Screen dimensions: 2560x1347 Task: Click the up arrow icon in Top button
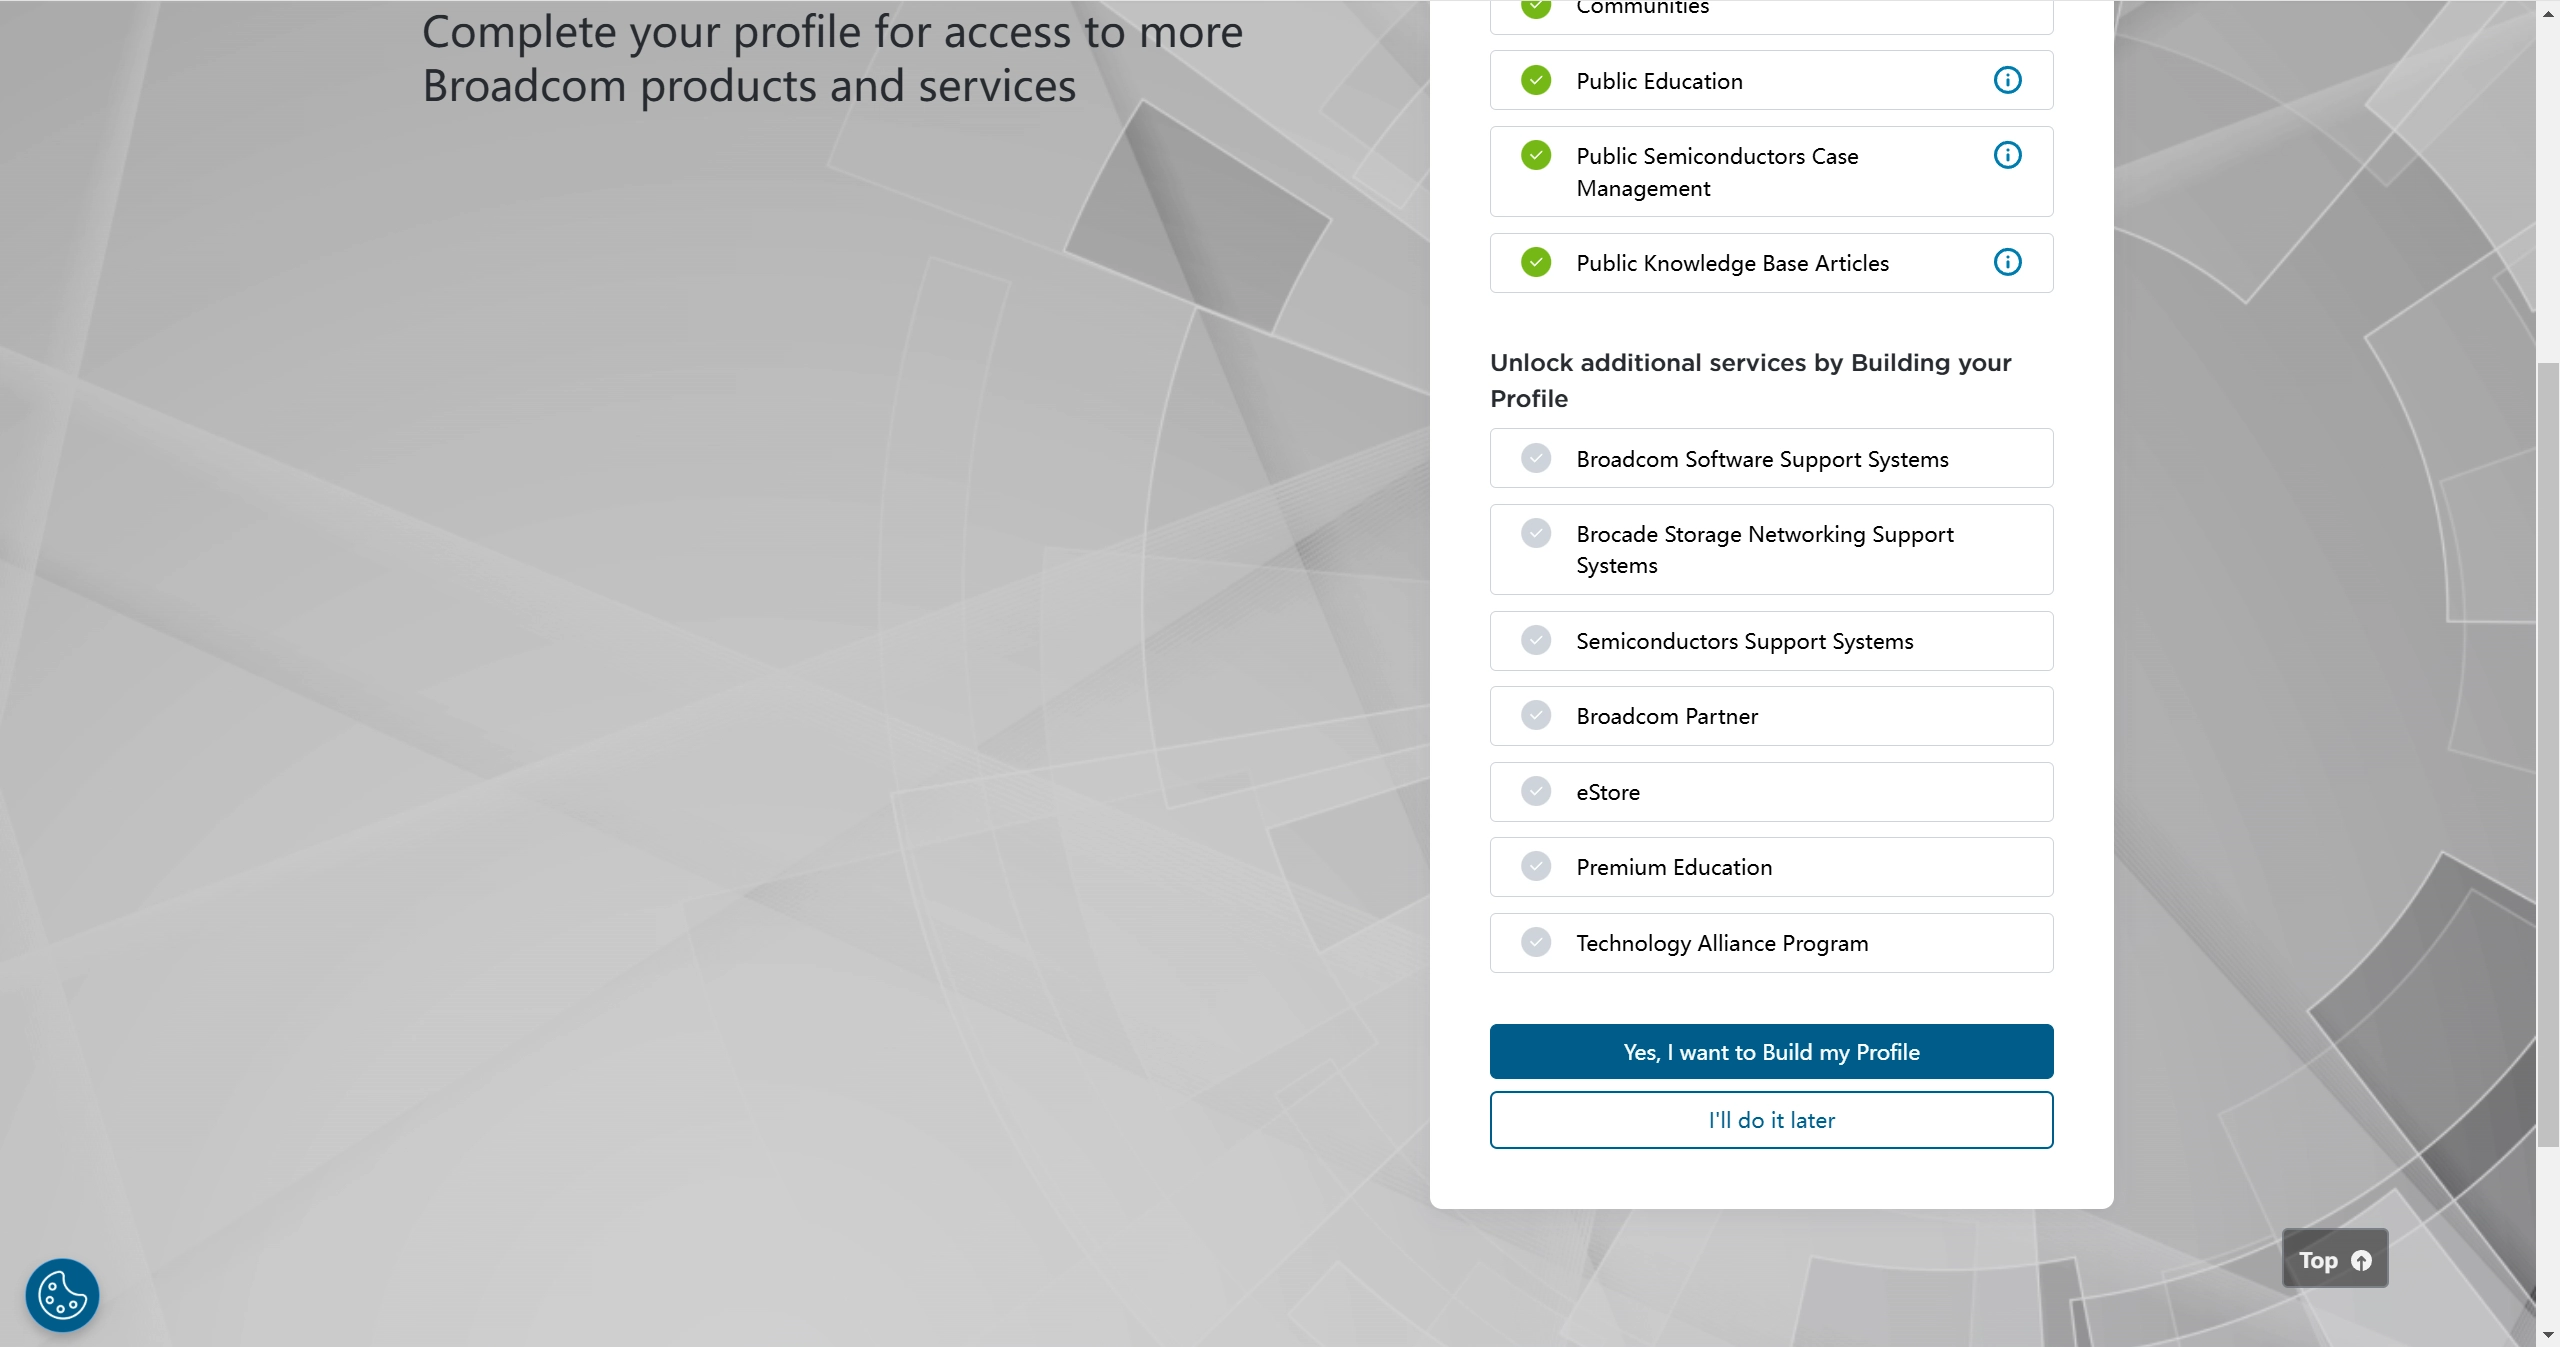click(2361, 1260)
